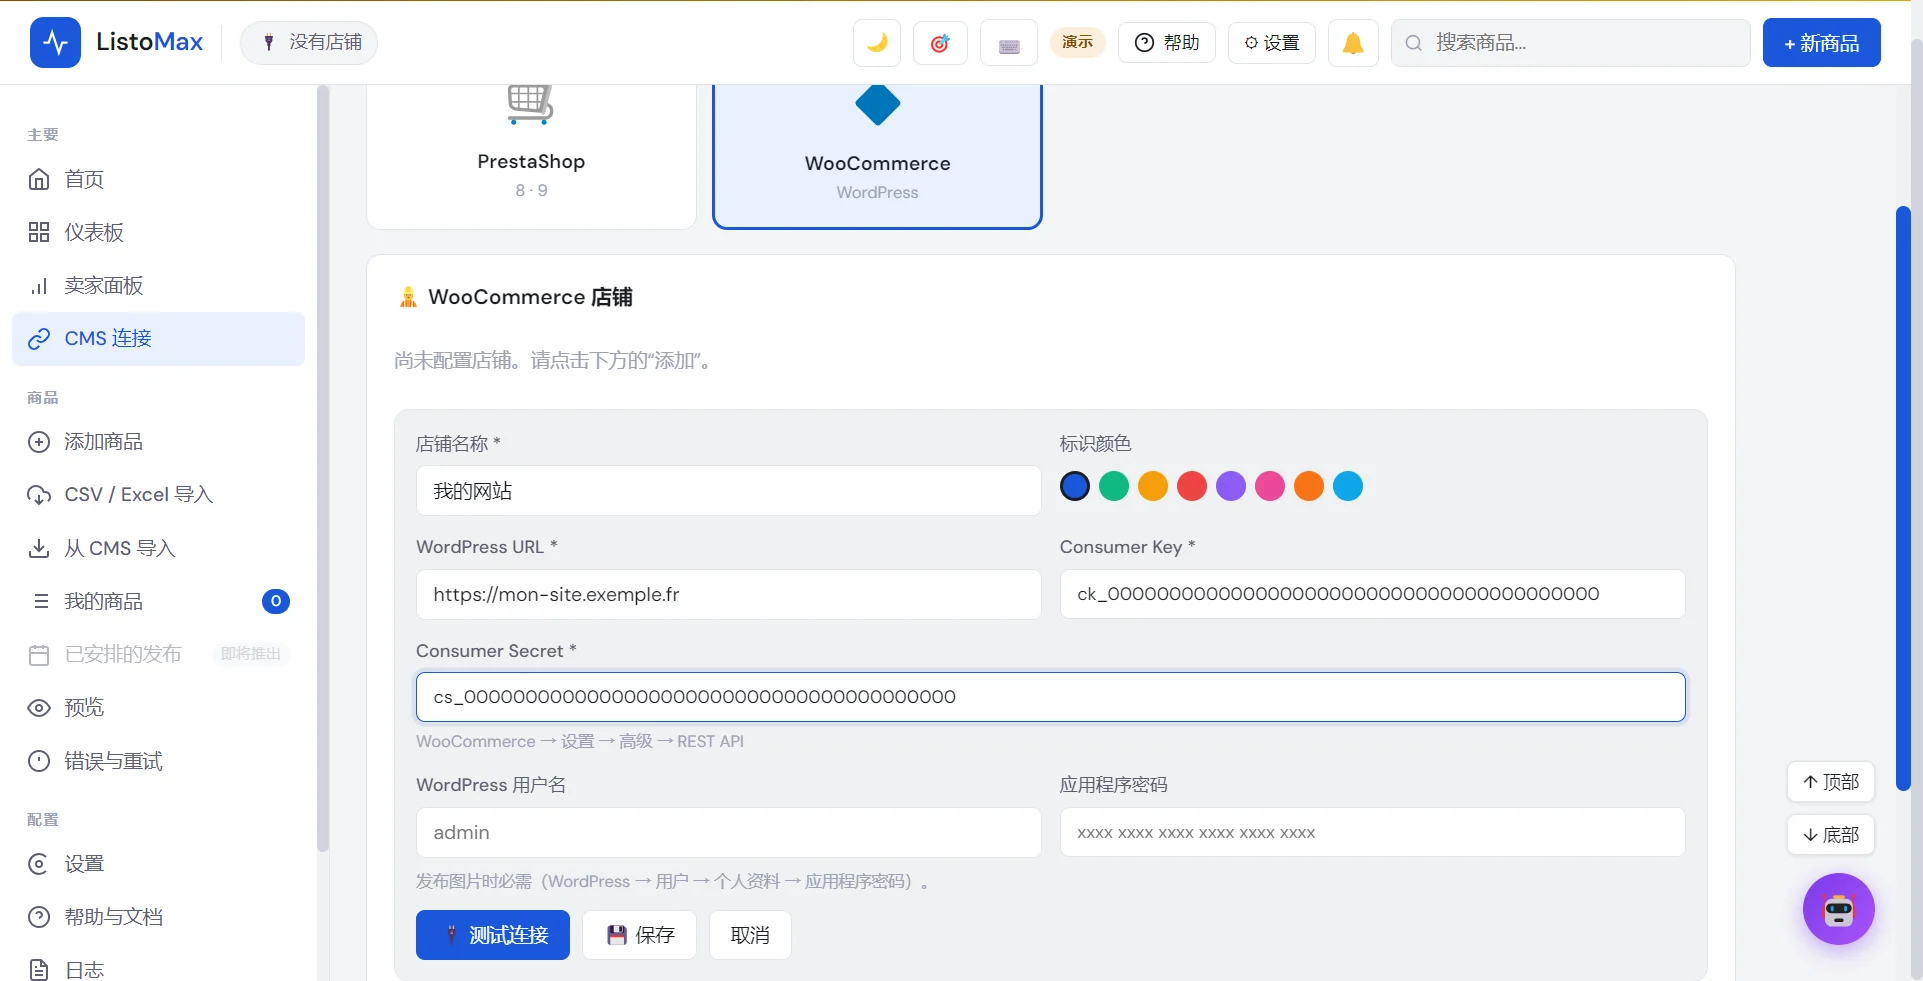1923x981 pixels.
Task: Open the chatbot robot assistant icon
Action: pyautogui.click(x=1838, y=909)
